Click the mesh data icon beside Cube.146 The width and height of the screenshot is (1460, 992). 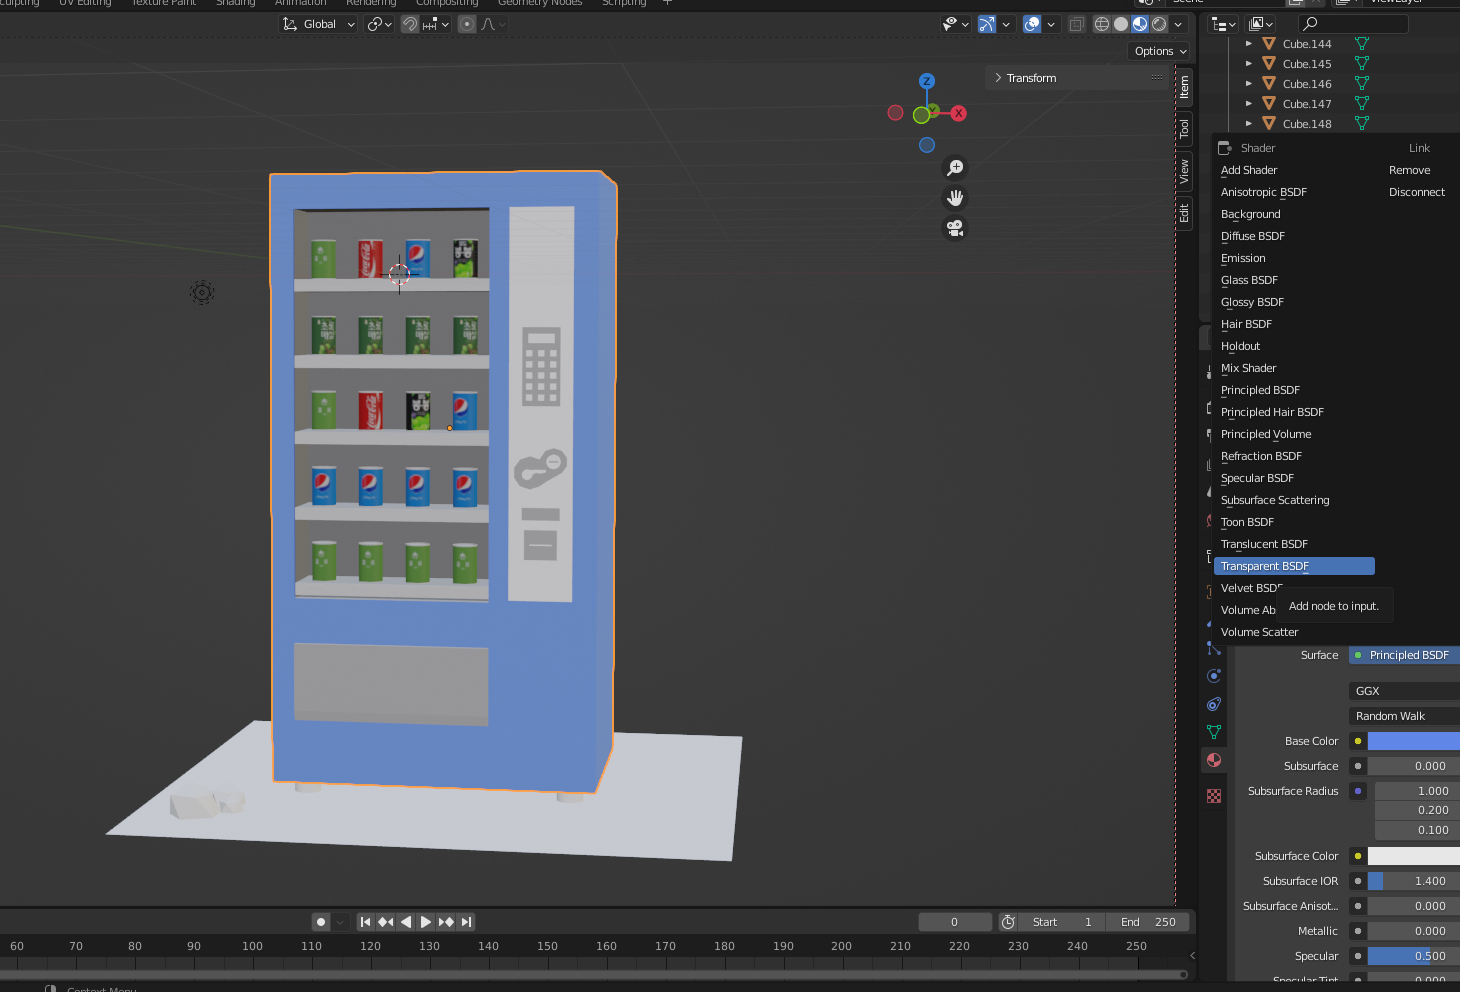click(1361, 84)
